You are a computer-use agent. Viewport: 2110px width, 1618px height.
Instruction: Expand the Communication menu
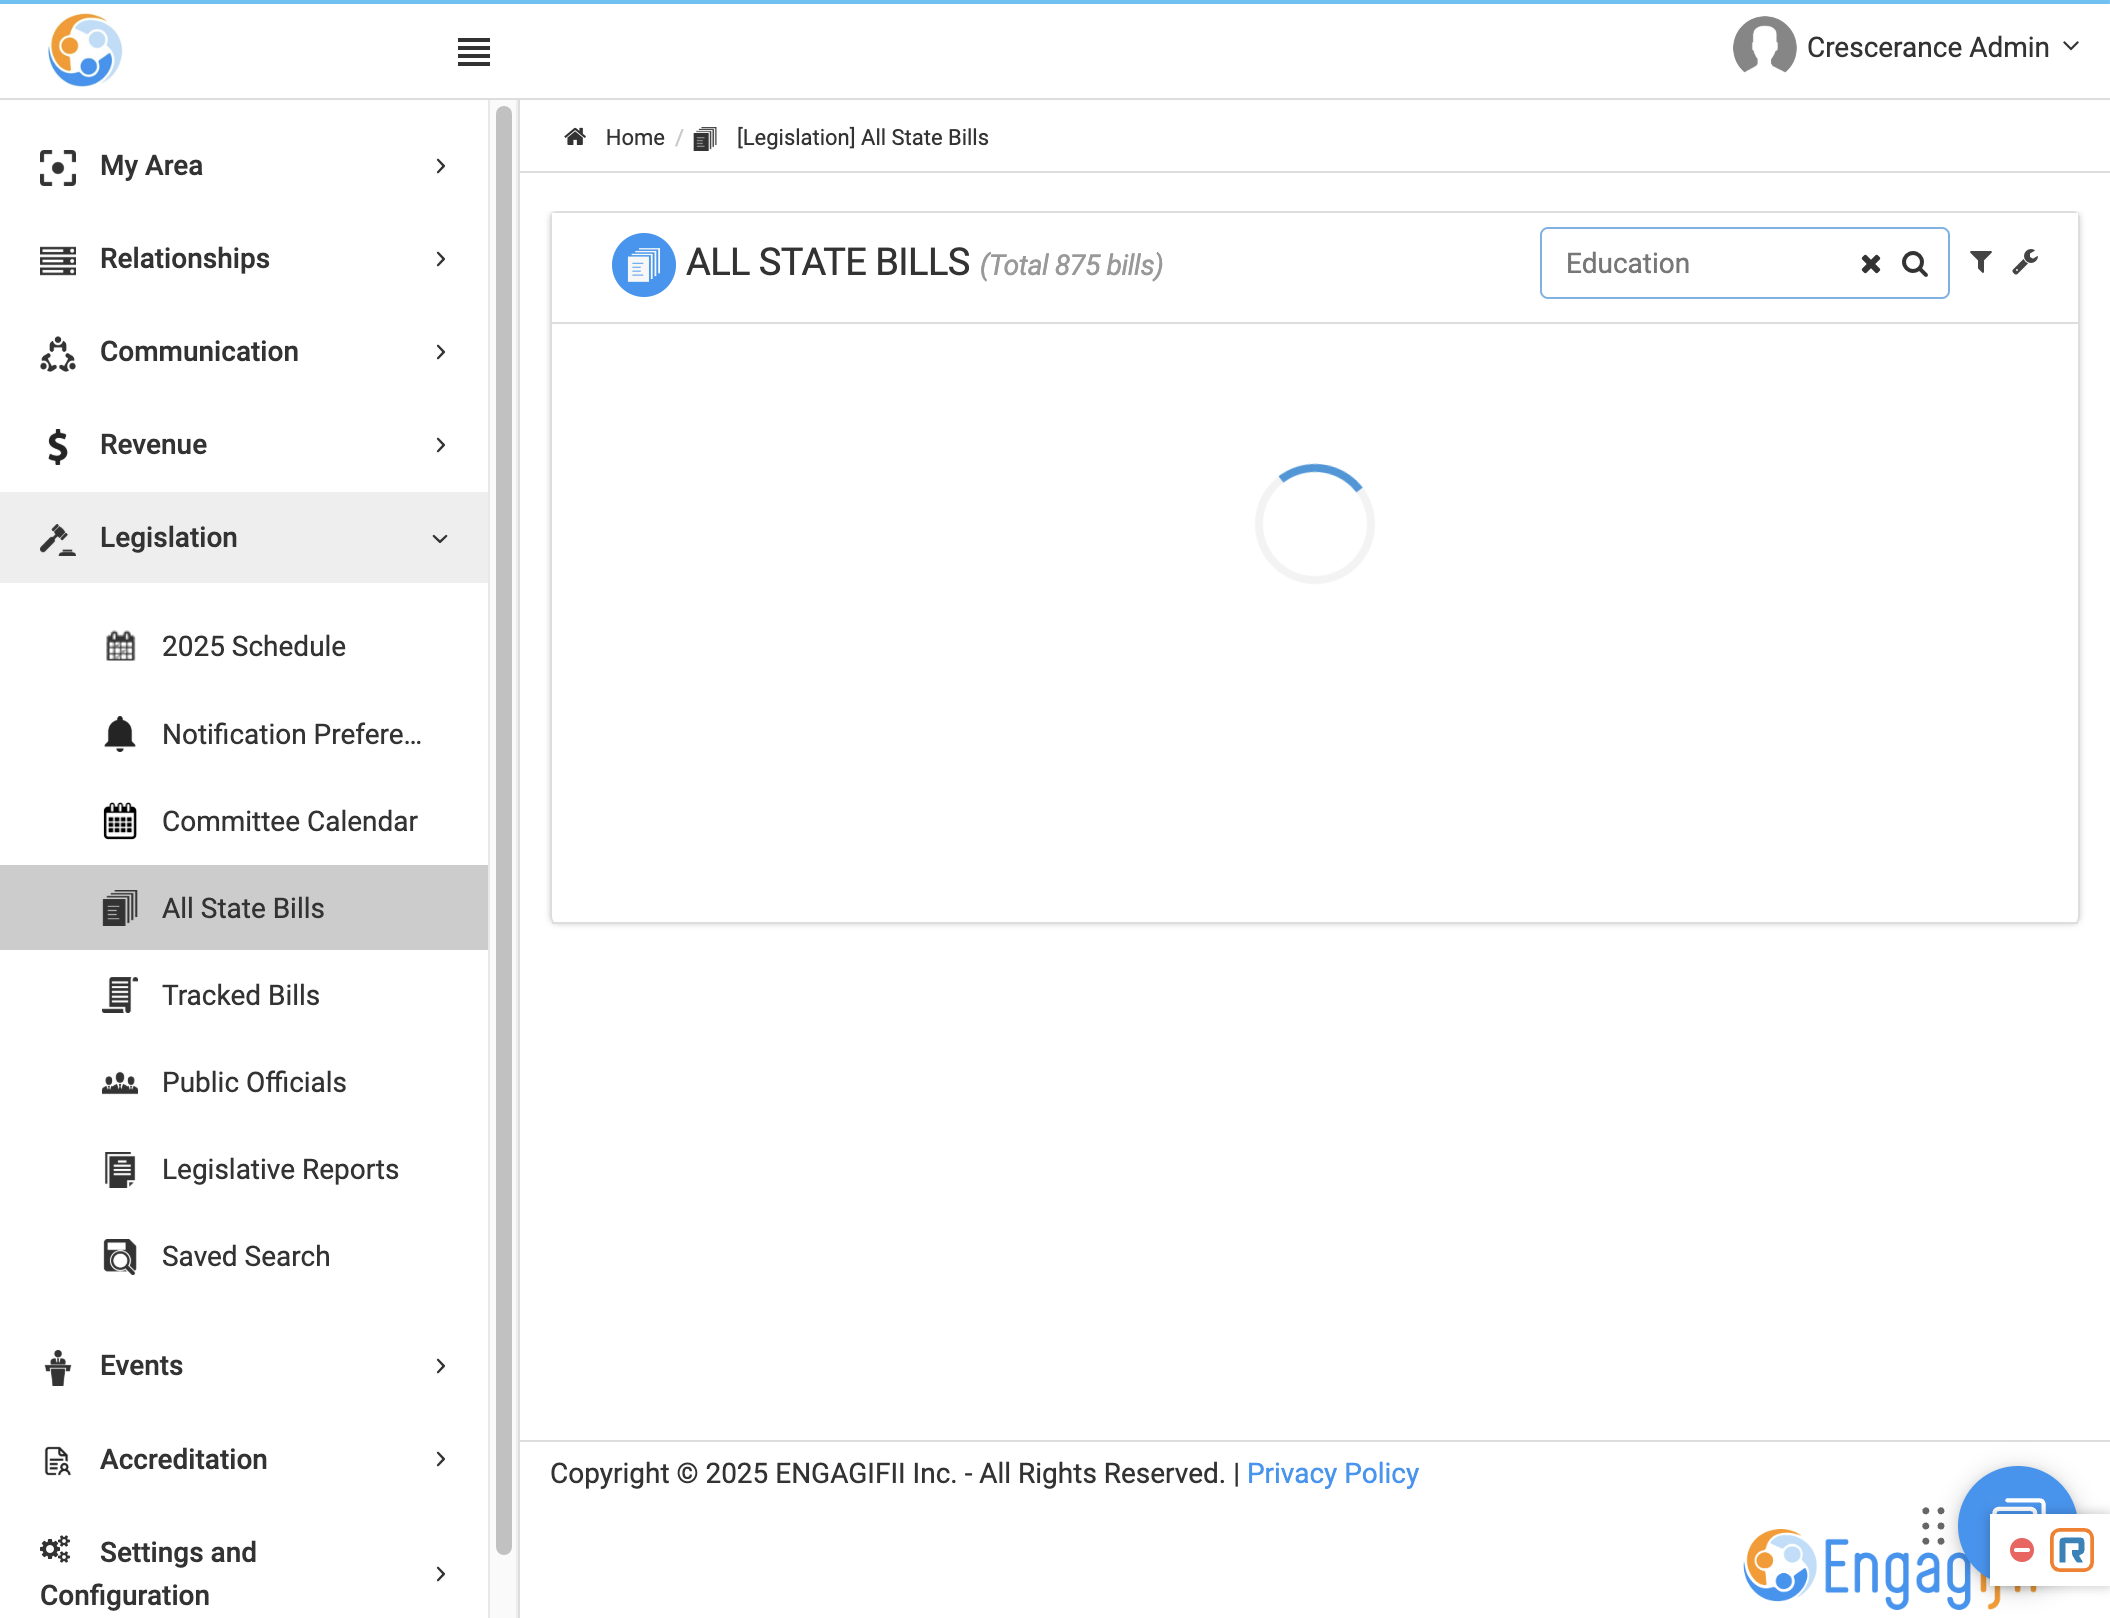pyautogui.click(x=244, y=352)
